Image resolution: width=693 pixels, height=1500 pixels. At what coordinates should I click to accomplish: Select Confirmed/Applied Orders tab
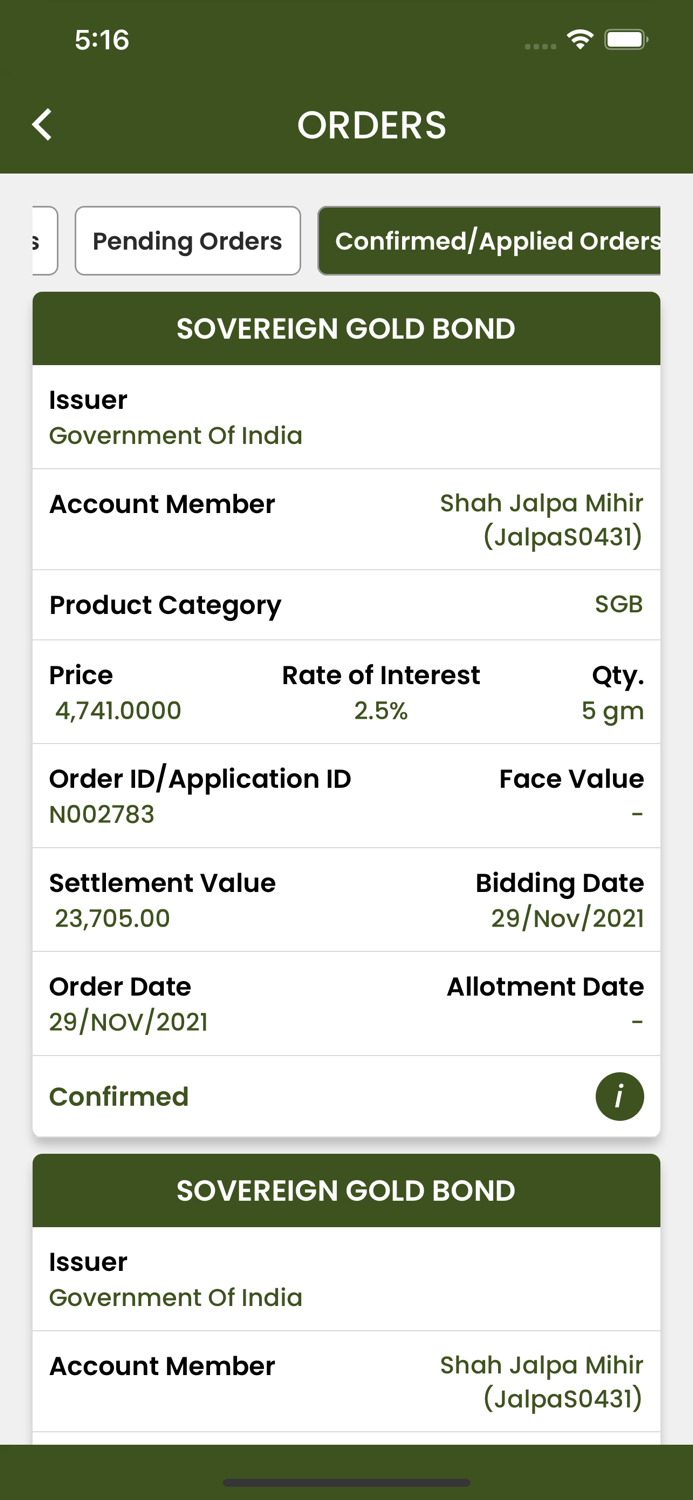pos(490,241)
